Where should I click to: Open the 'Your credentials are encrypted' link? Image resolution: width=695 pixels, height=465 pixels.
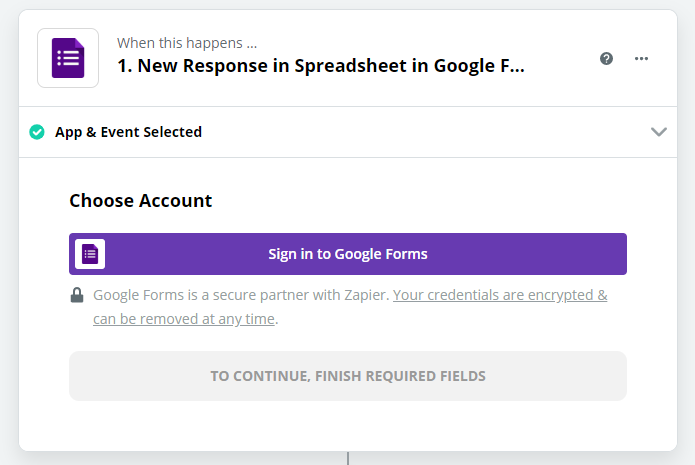(500, 295)
